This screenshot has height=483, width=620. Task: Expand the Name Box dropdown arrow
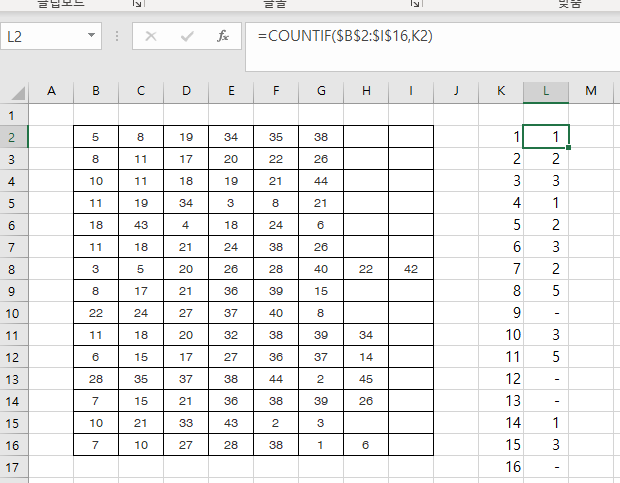click(x=92, y=36)
